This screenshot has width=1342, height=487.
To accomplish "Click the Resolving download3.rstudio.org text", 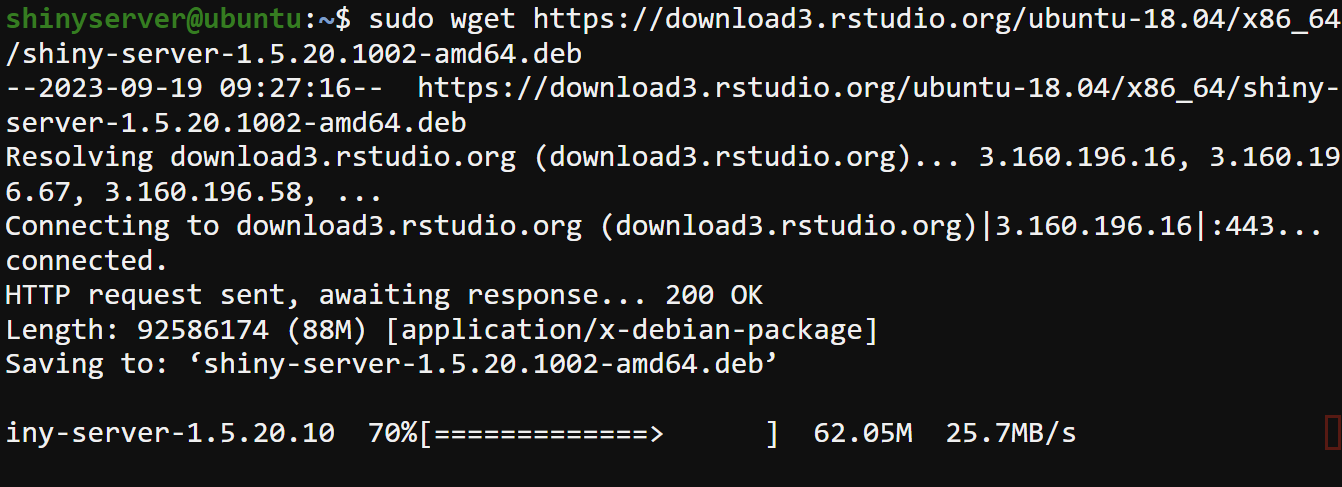I will coord(260,157).
